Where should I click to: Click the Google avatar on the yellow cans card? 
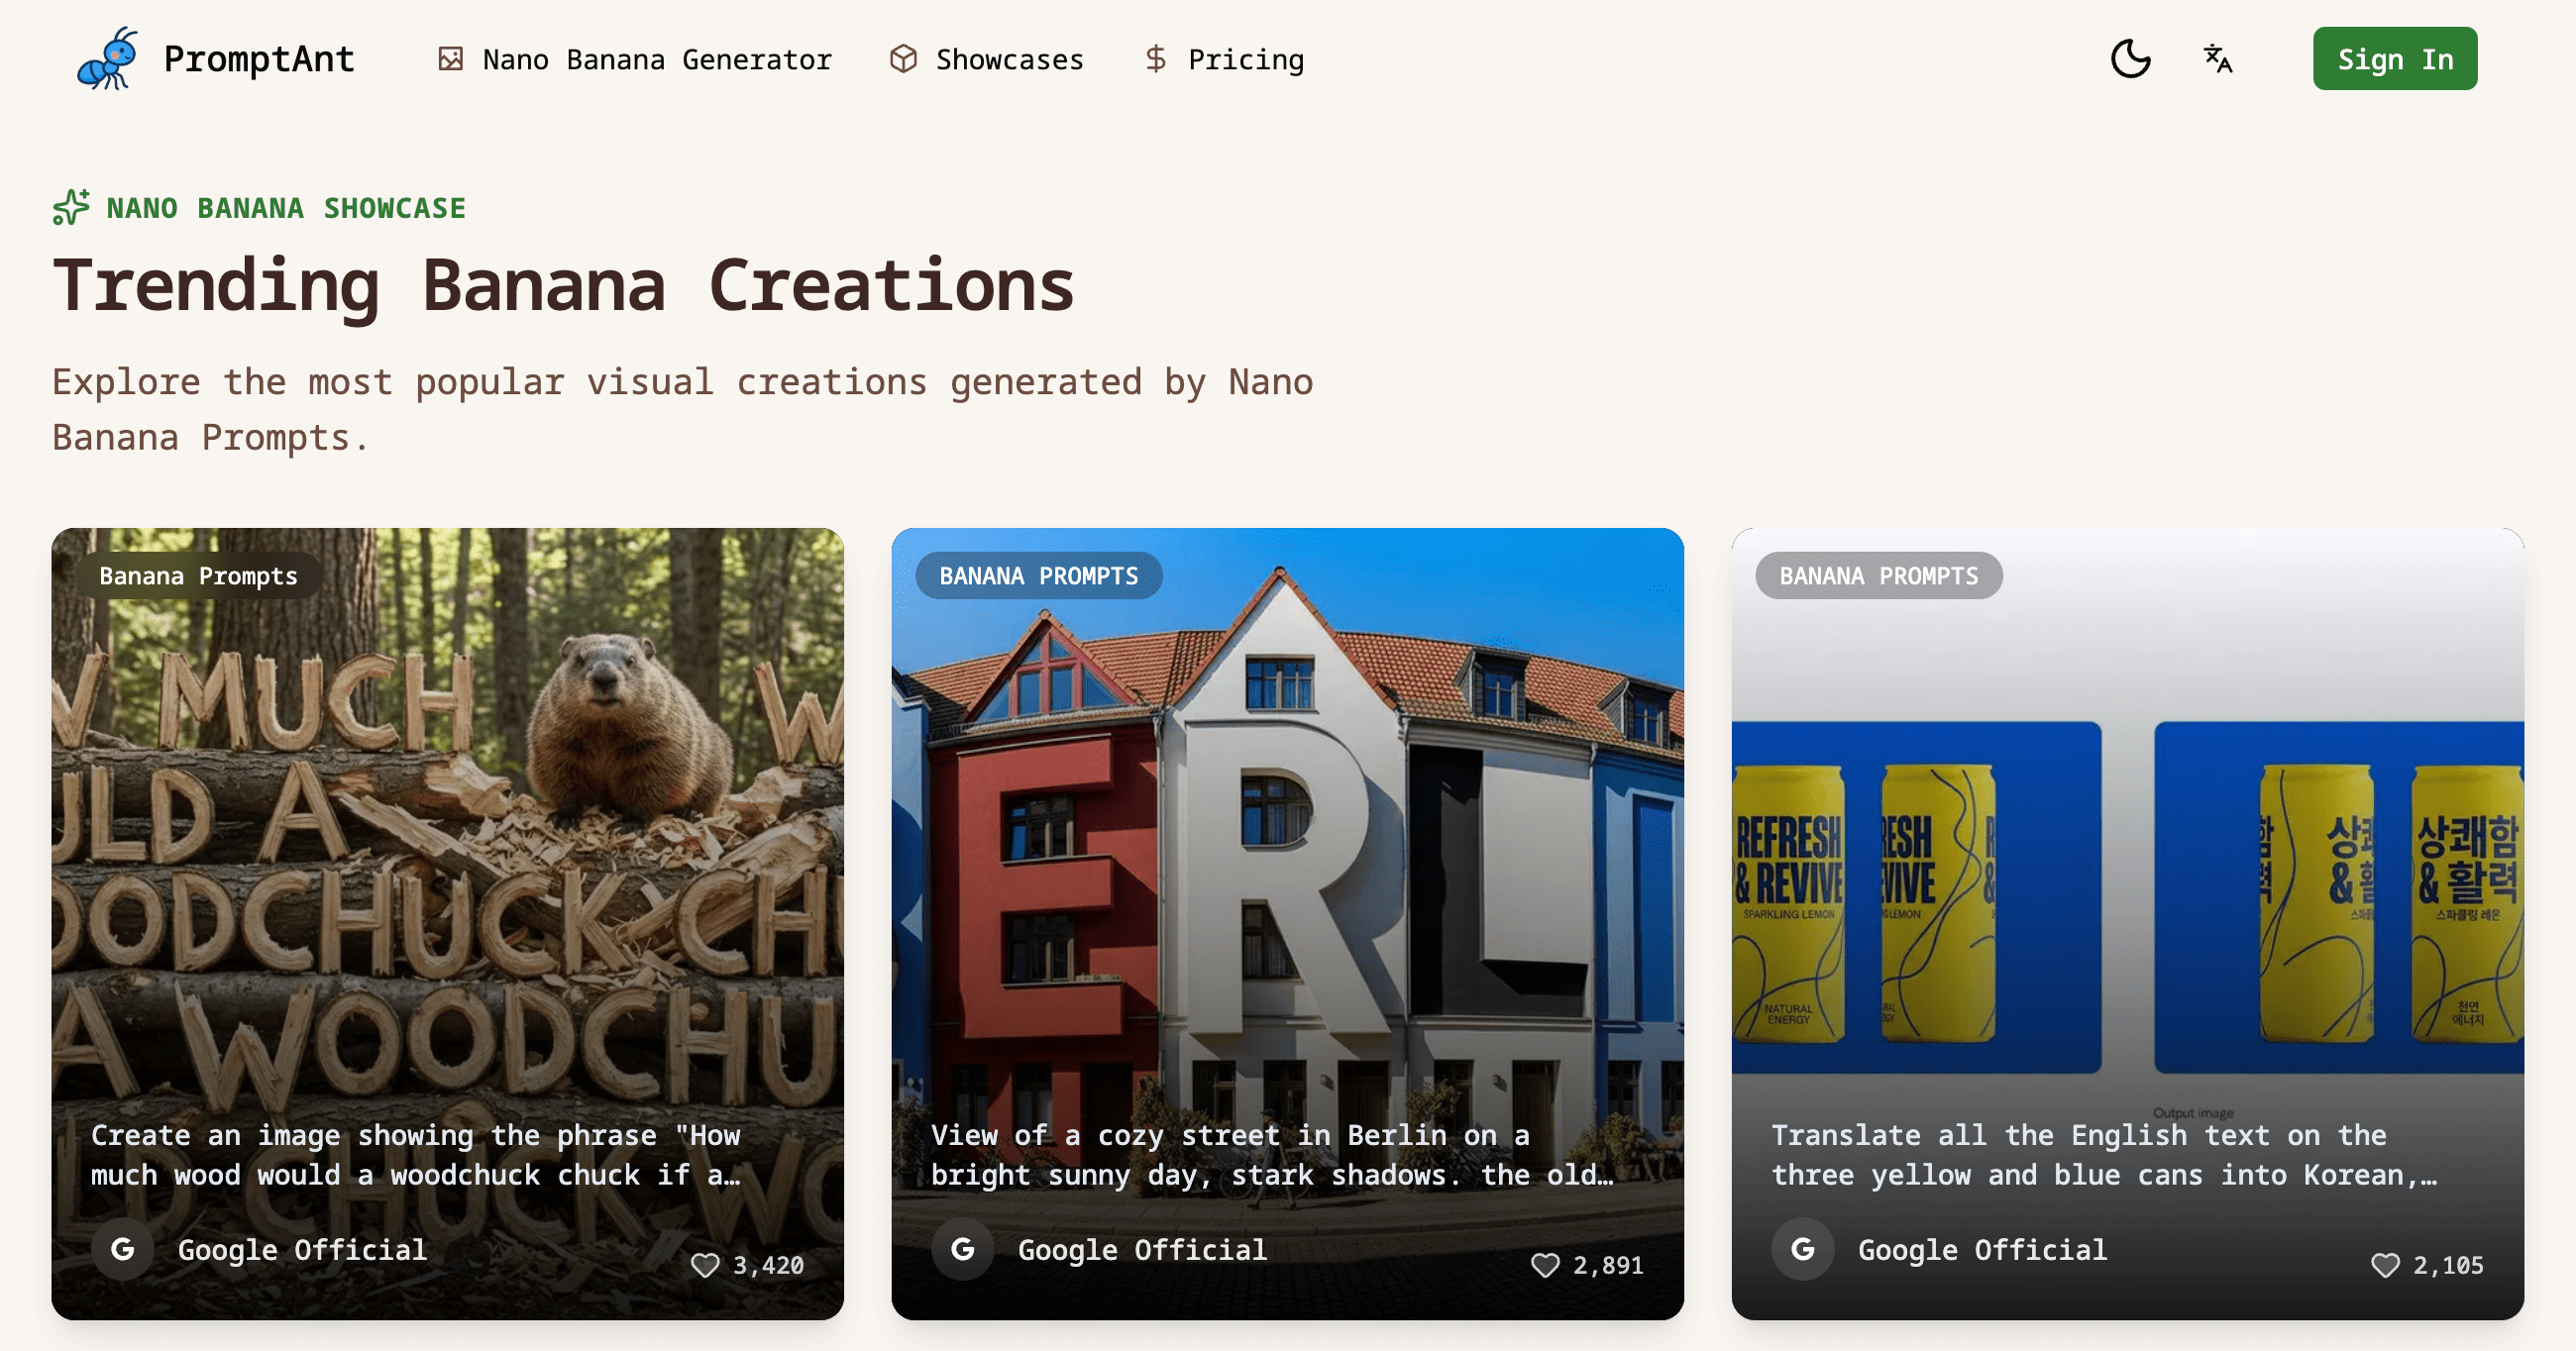click(x=1803, y=1249)
